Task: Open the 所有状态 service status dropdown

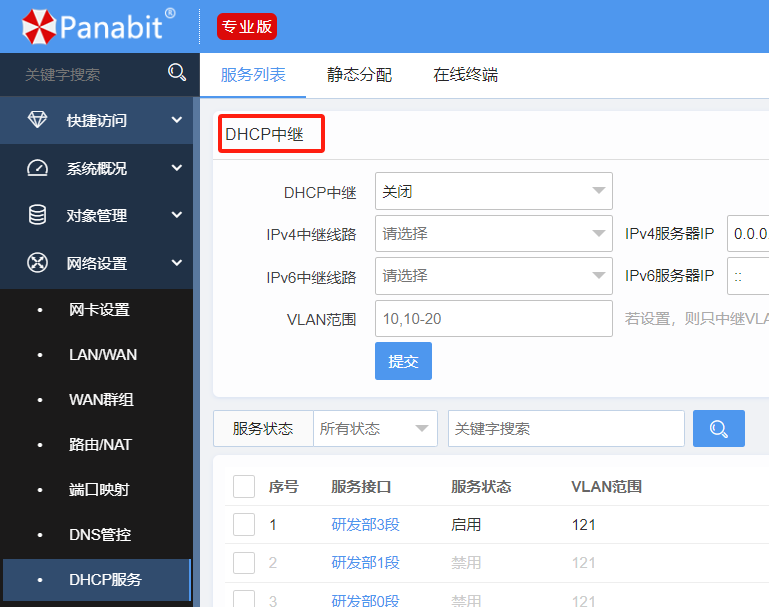Action: tap(375, 429)
